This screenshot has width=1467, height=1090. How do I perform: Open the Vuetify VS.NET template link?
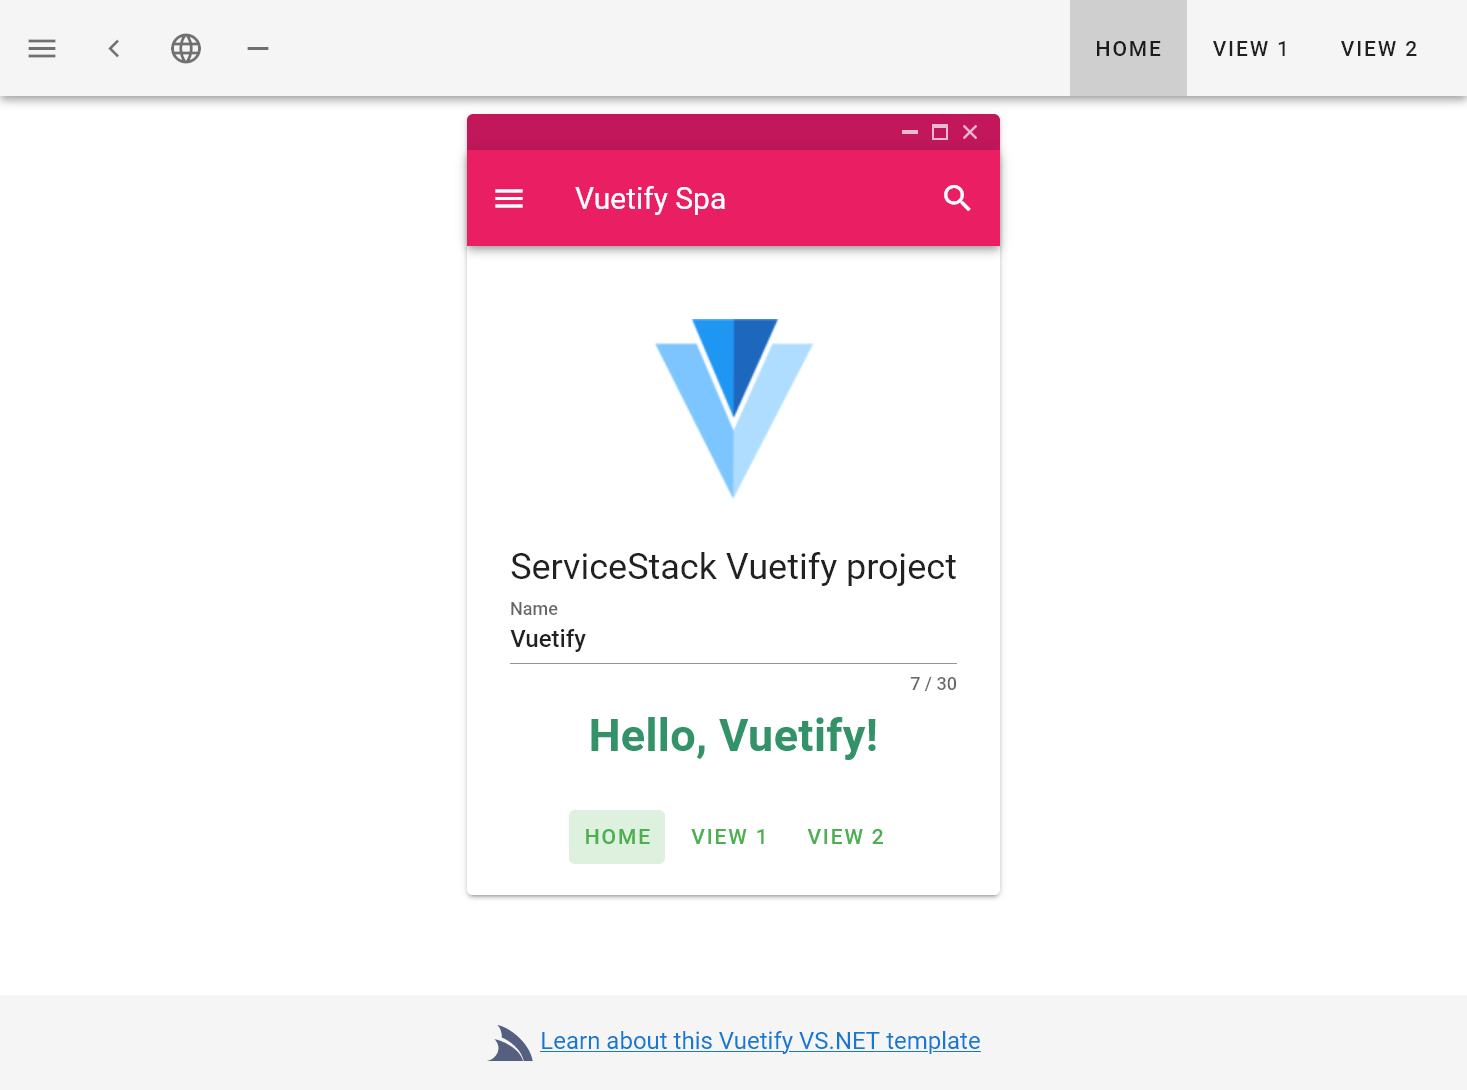coord(760,1041)
